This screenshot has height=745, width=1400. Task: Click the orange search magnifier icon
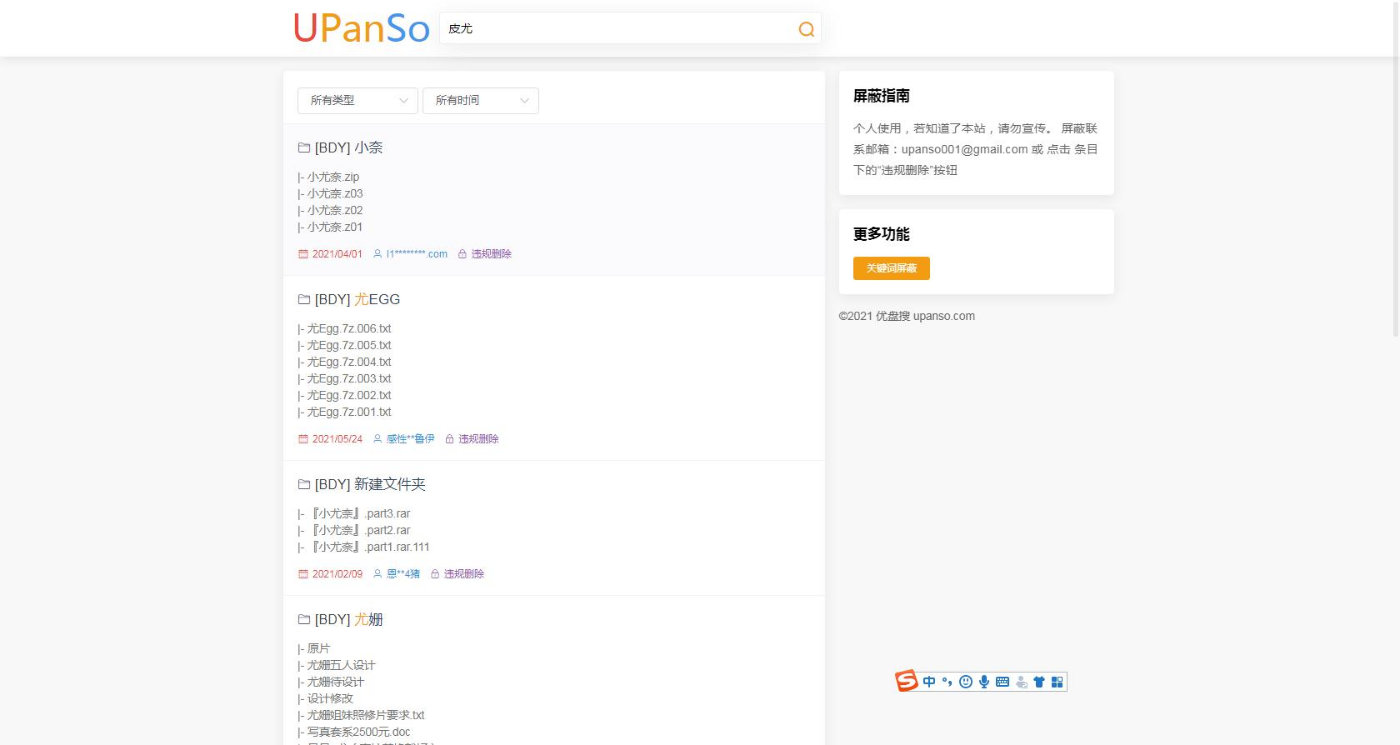(806, 30)
